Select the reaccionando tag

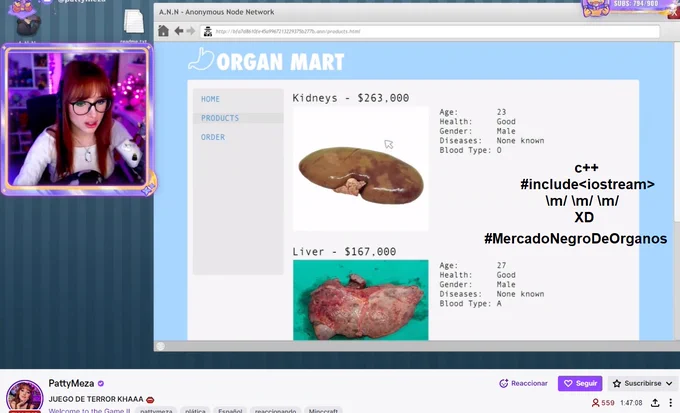pyautogui.click(x=275, y=410)
